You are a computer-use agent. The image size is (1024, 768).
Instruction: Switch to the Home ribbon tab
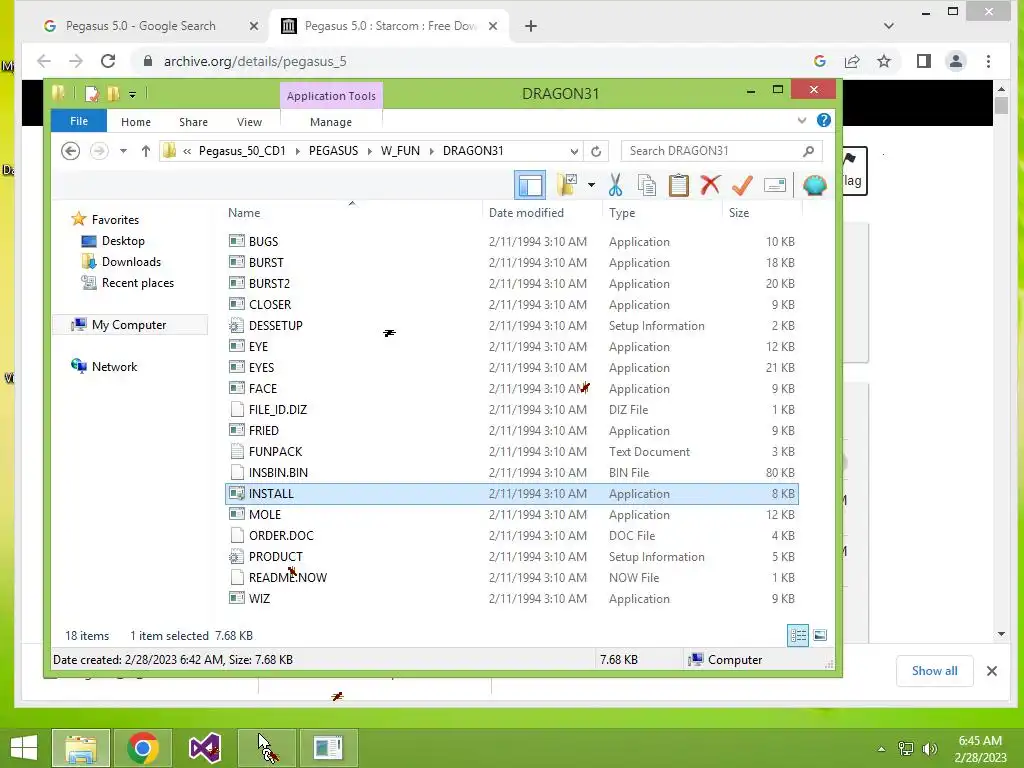(136, 122)
